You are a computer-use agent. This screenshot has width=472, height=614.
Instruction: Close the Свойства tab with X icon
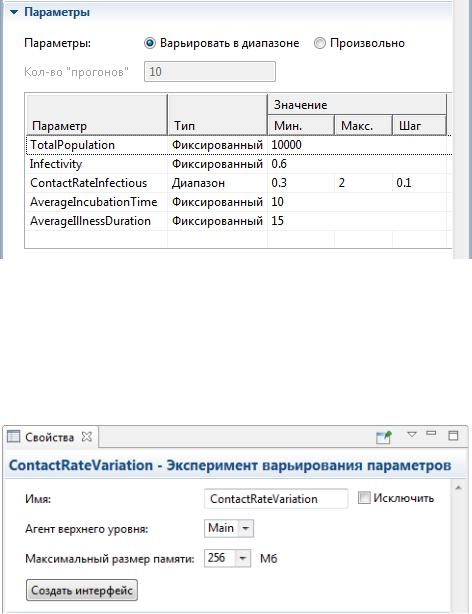87,437
